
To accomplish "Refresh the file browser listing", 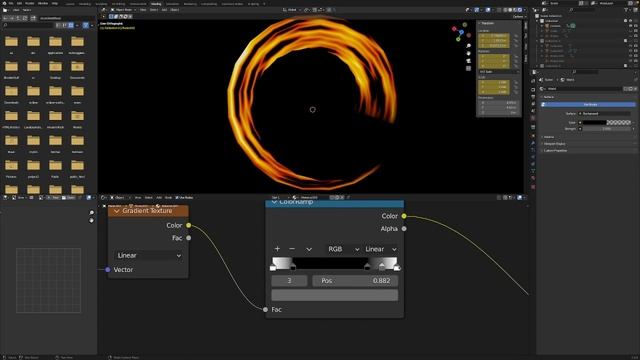I will (25, 18).
